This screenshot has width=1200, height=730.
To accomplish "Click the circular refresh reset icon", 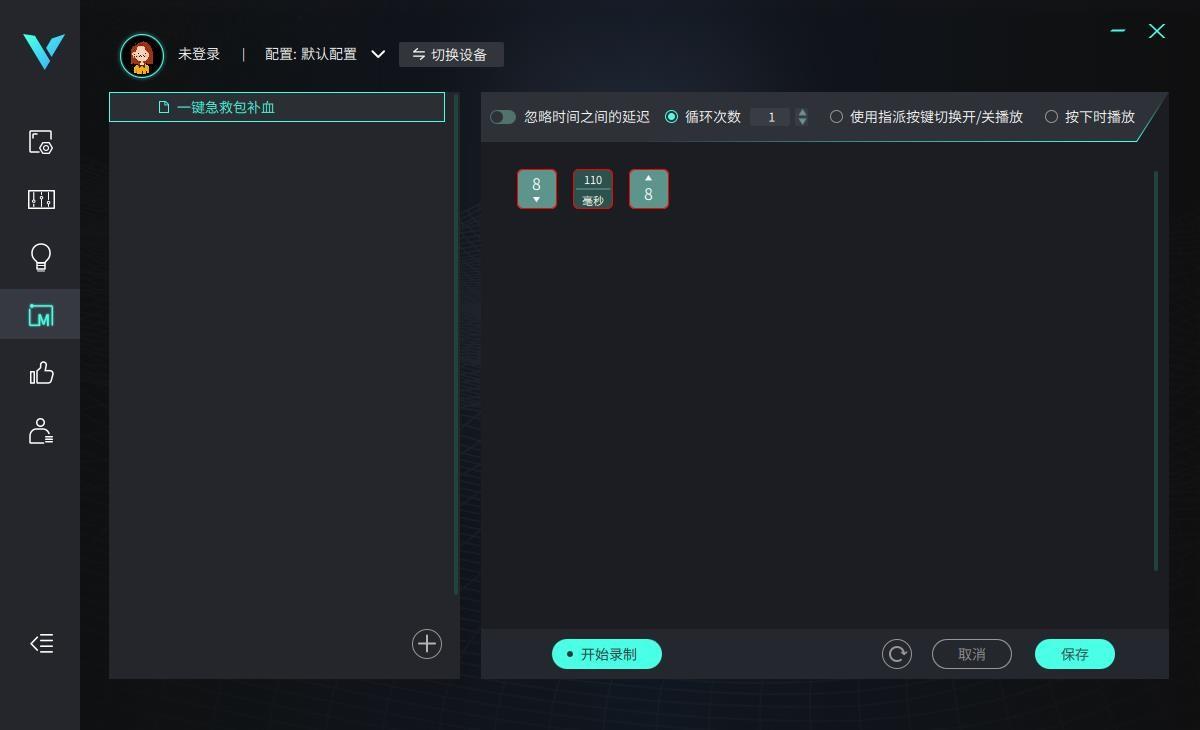I will point(897,654).
